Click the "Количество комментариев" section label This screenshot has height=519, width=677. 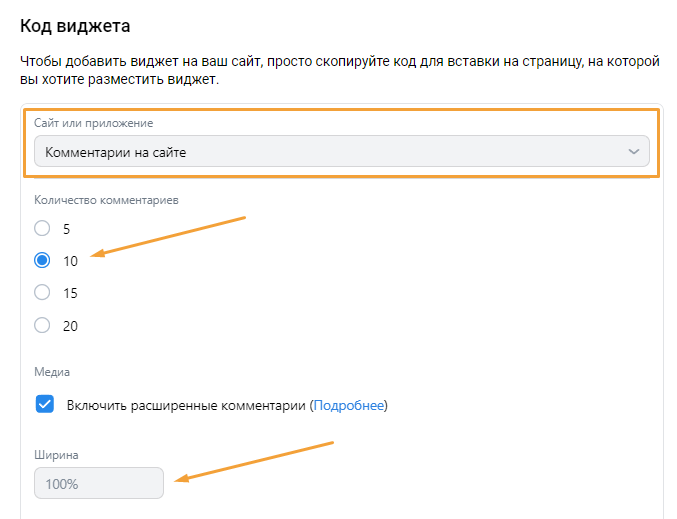point(106,200)
